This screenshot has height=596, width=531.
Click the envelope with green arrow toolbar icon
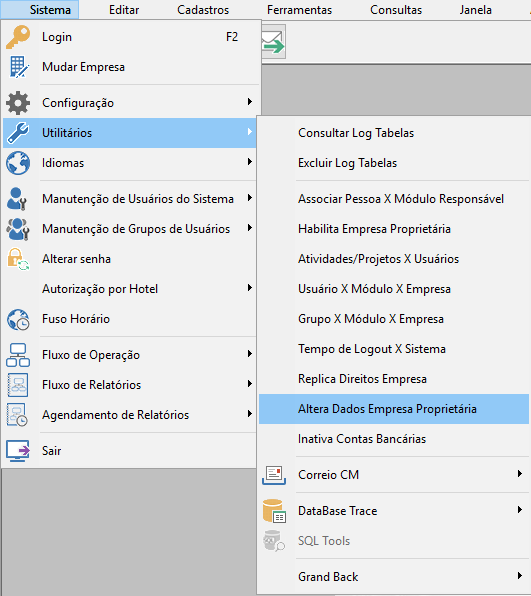pos(273,42)
